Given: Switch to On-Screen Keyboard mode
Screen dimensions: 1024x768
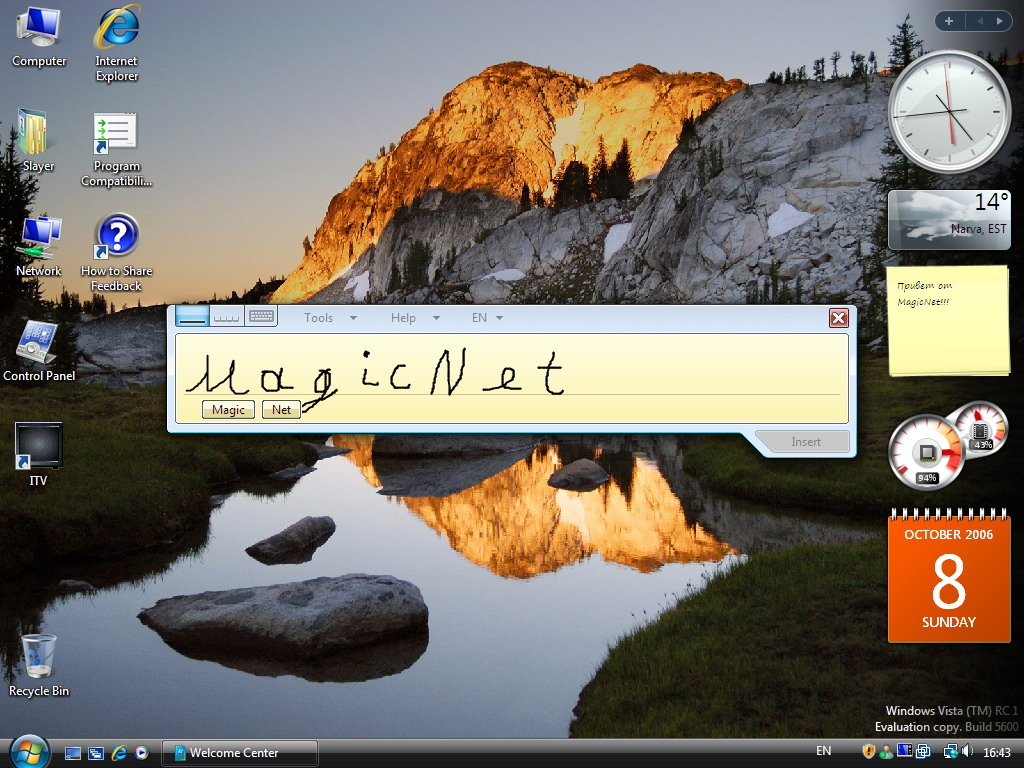Looking at the screenshot, I should coord(261,317).
